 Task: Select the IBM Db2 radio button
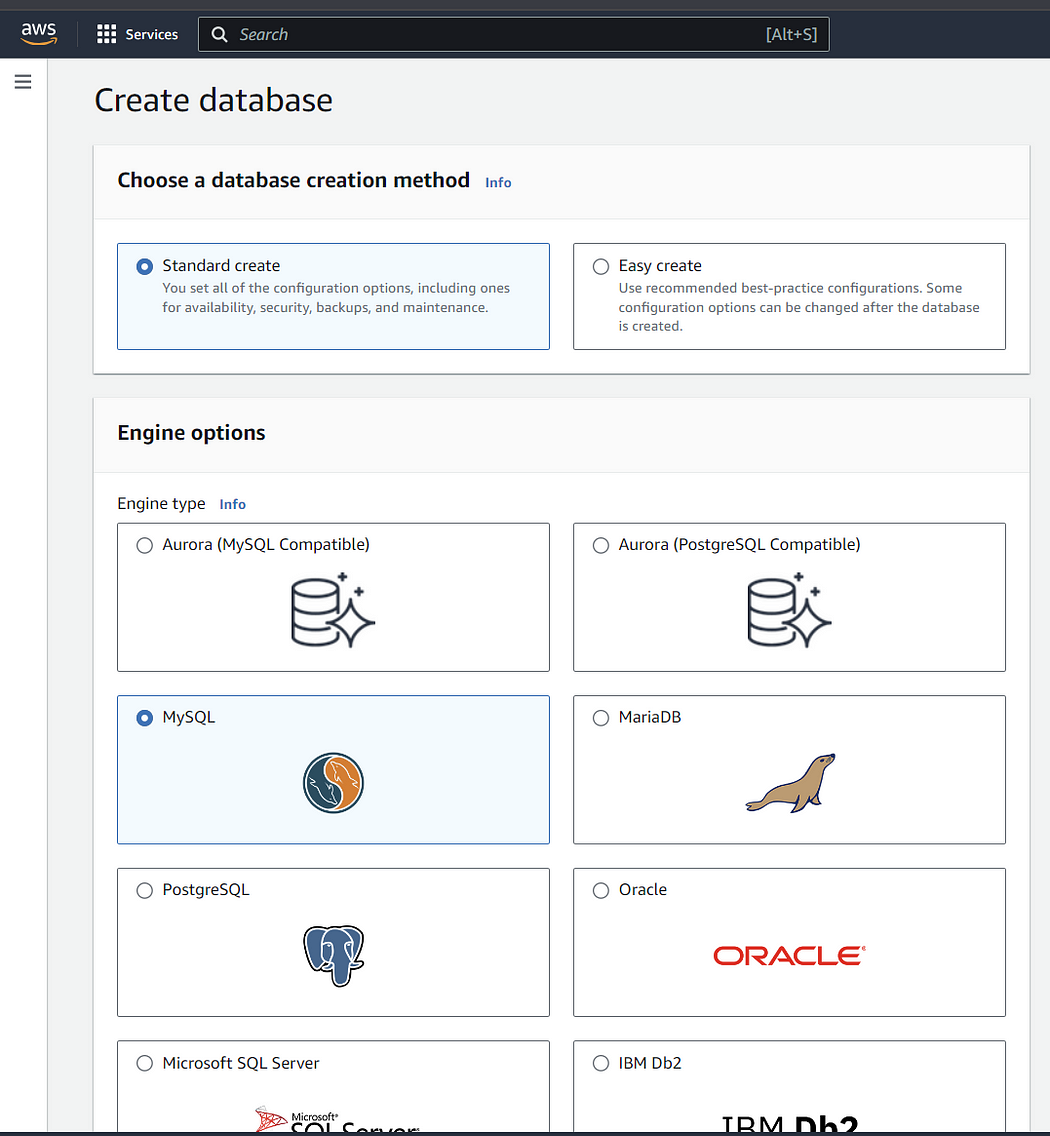(x=601, y=1063)
